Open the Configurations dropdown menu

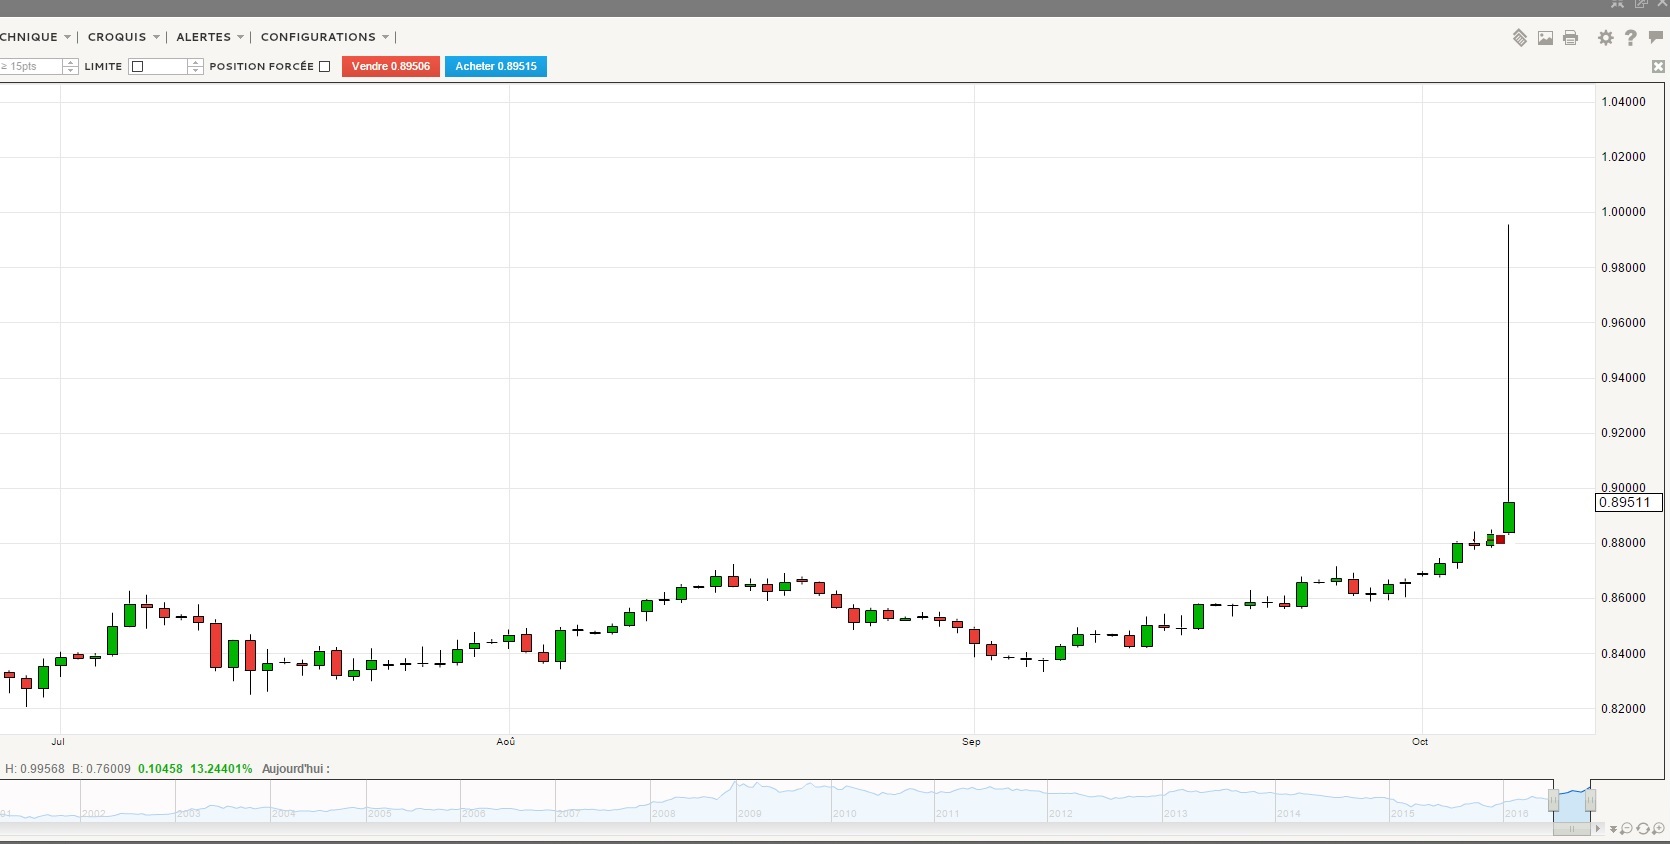pyautogui.click(x=324, y=37)
